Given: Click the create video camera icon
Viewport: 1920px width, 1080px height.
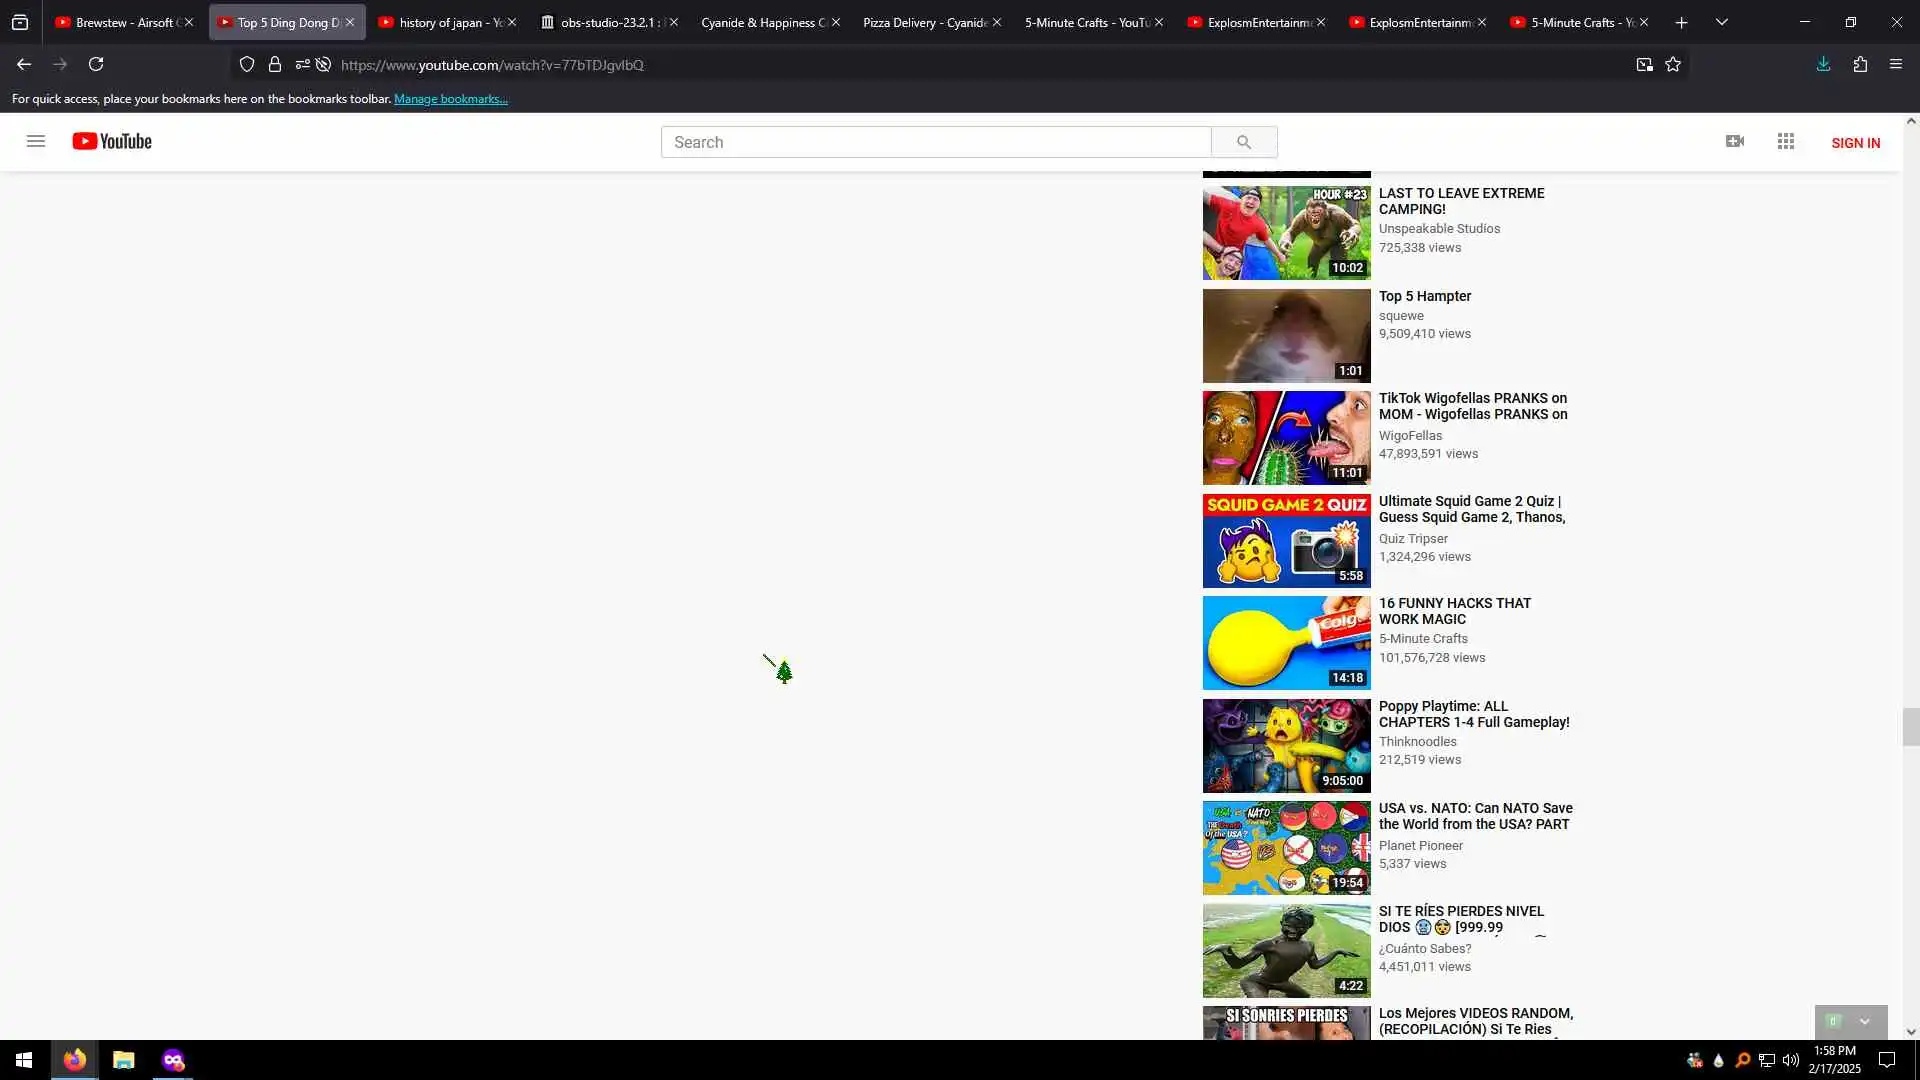Looking at the screenshot, I should point(1735,142).
